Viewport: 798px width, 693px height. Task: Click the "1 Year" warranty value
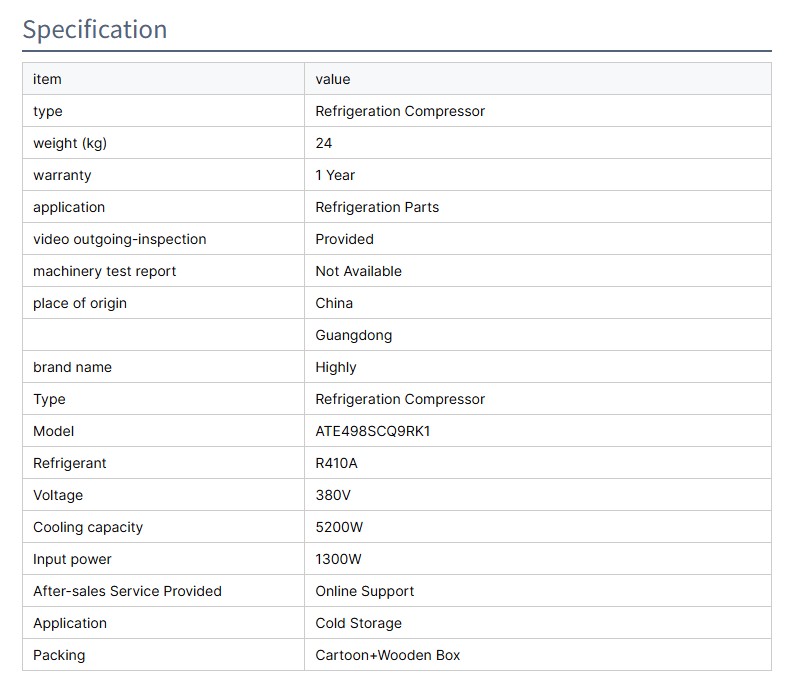335,175
